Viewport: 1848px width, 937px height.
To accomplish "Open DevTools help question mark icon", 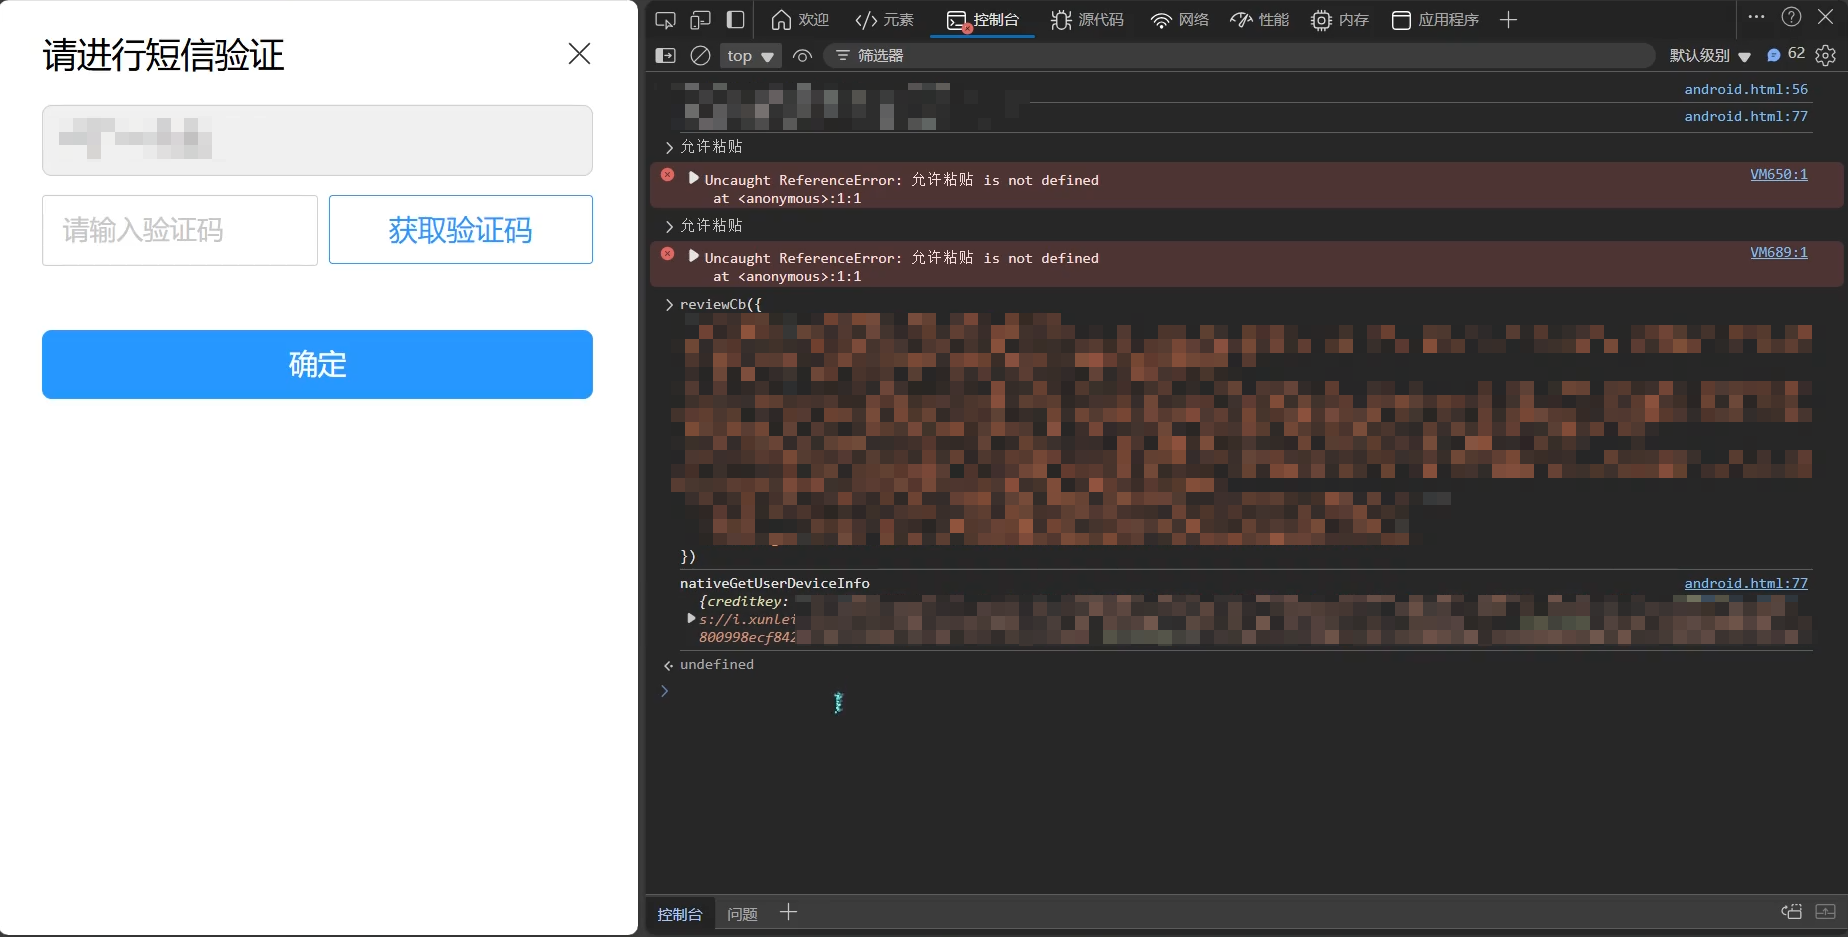I will point(1791,17).
